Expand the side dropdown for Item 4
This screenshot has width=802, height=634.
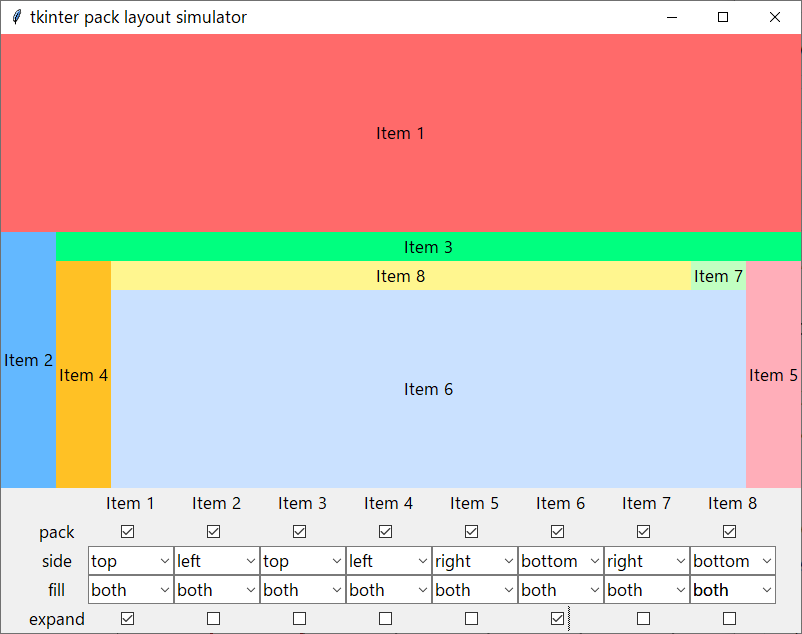click(x=389, y=561)
